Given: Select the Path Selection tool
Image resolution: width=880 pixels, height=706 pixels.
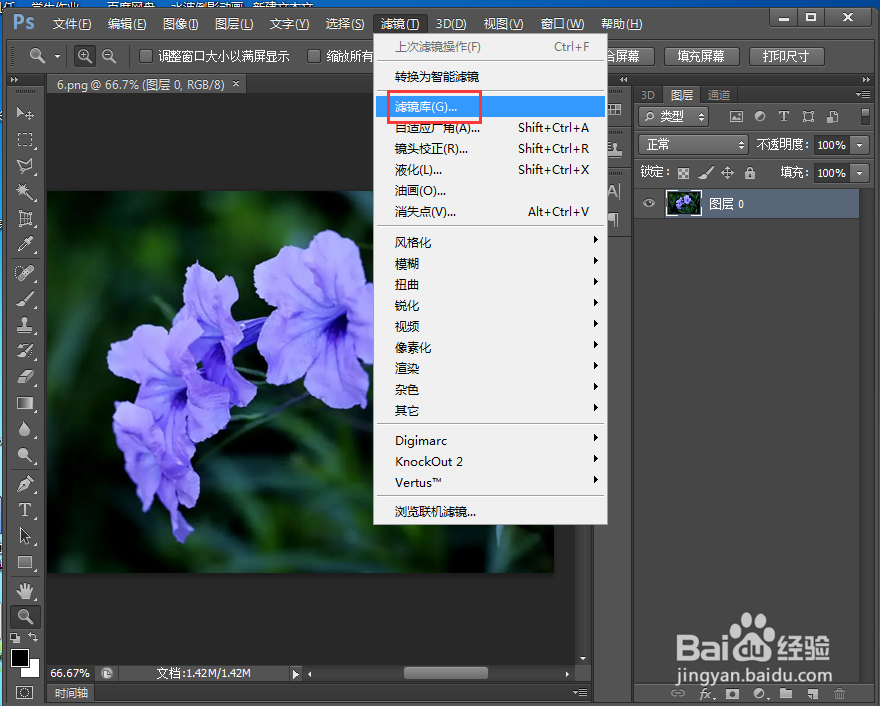Looking at the screenshot, I should [x=25, y=536].
